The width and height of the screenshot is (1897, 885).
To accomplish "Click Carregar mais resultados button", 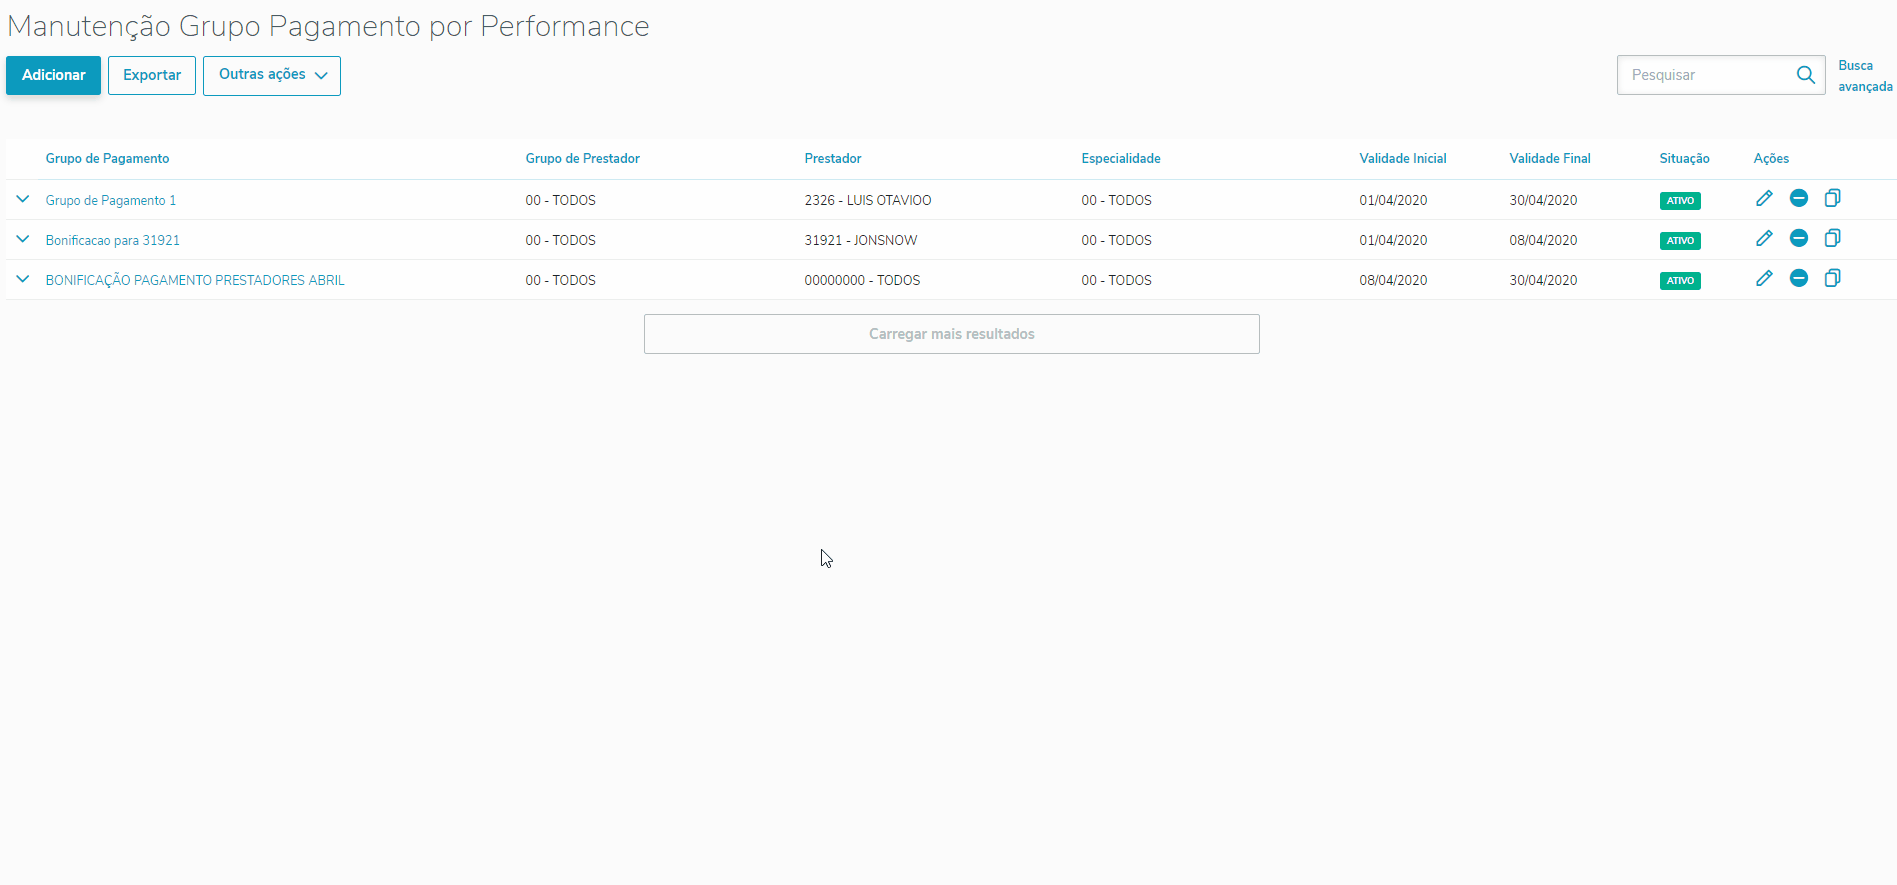I will click(x=951, y=334).
